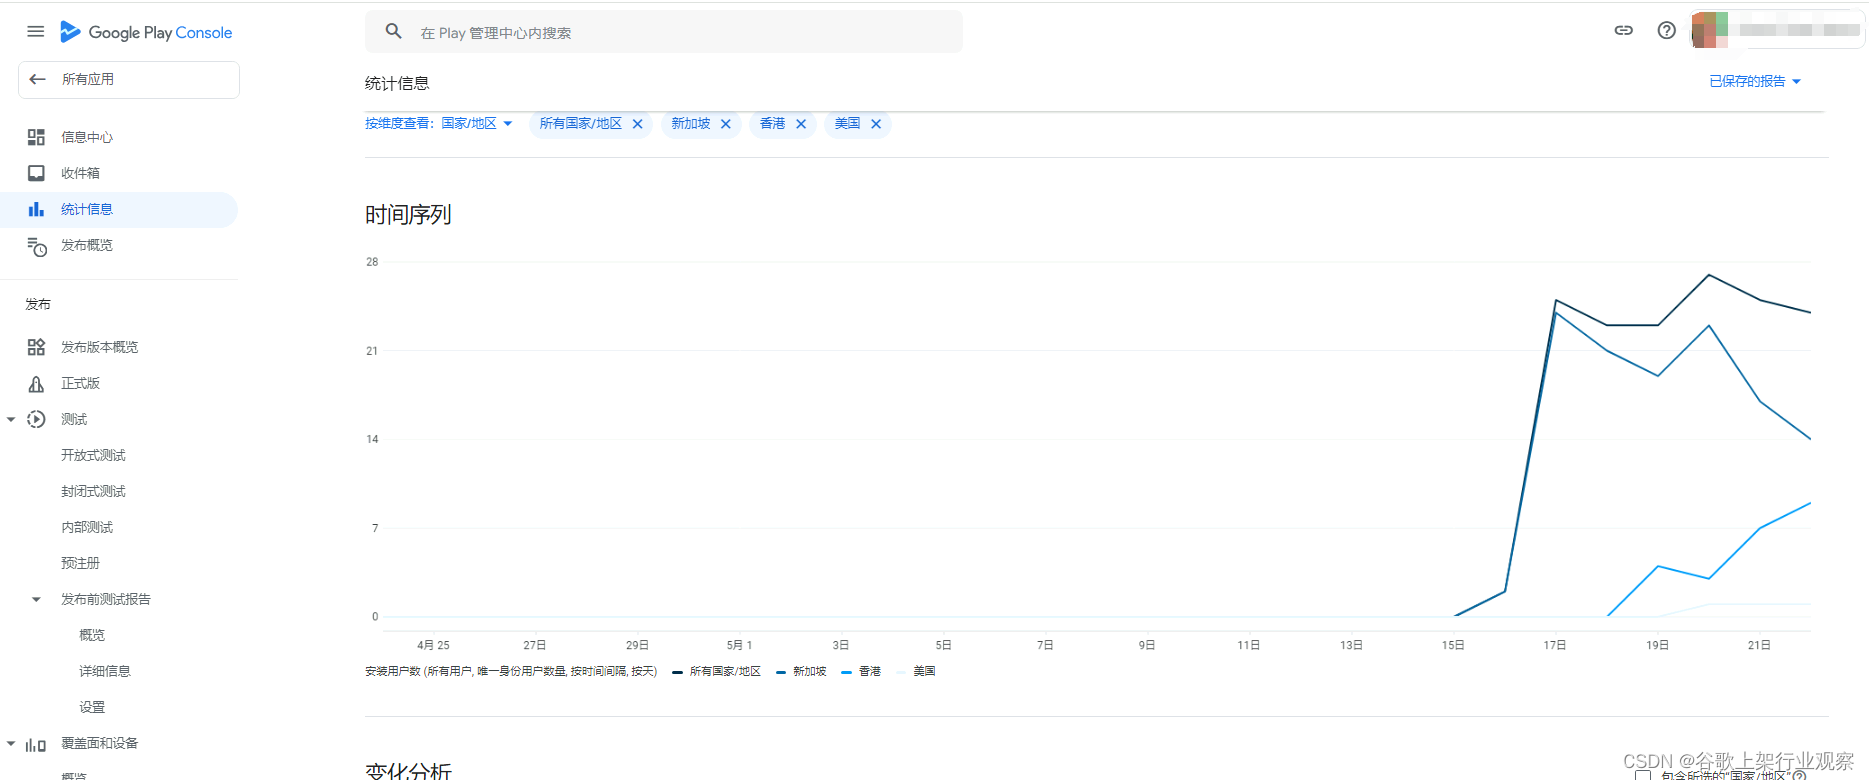Toggle 美国 series in chart legend

click(x=916, y=671)
